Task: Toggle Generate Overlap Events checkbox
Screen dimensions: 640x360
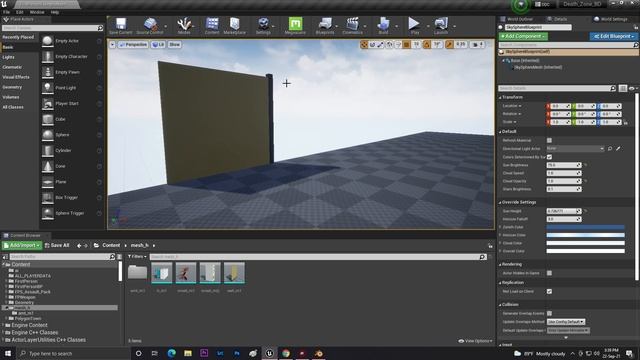Action: 549,313
